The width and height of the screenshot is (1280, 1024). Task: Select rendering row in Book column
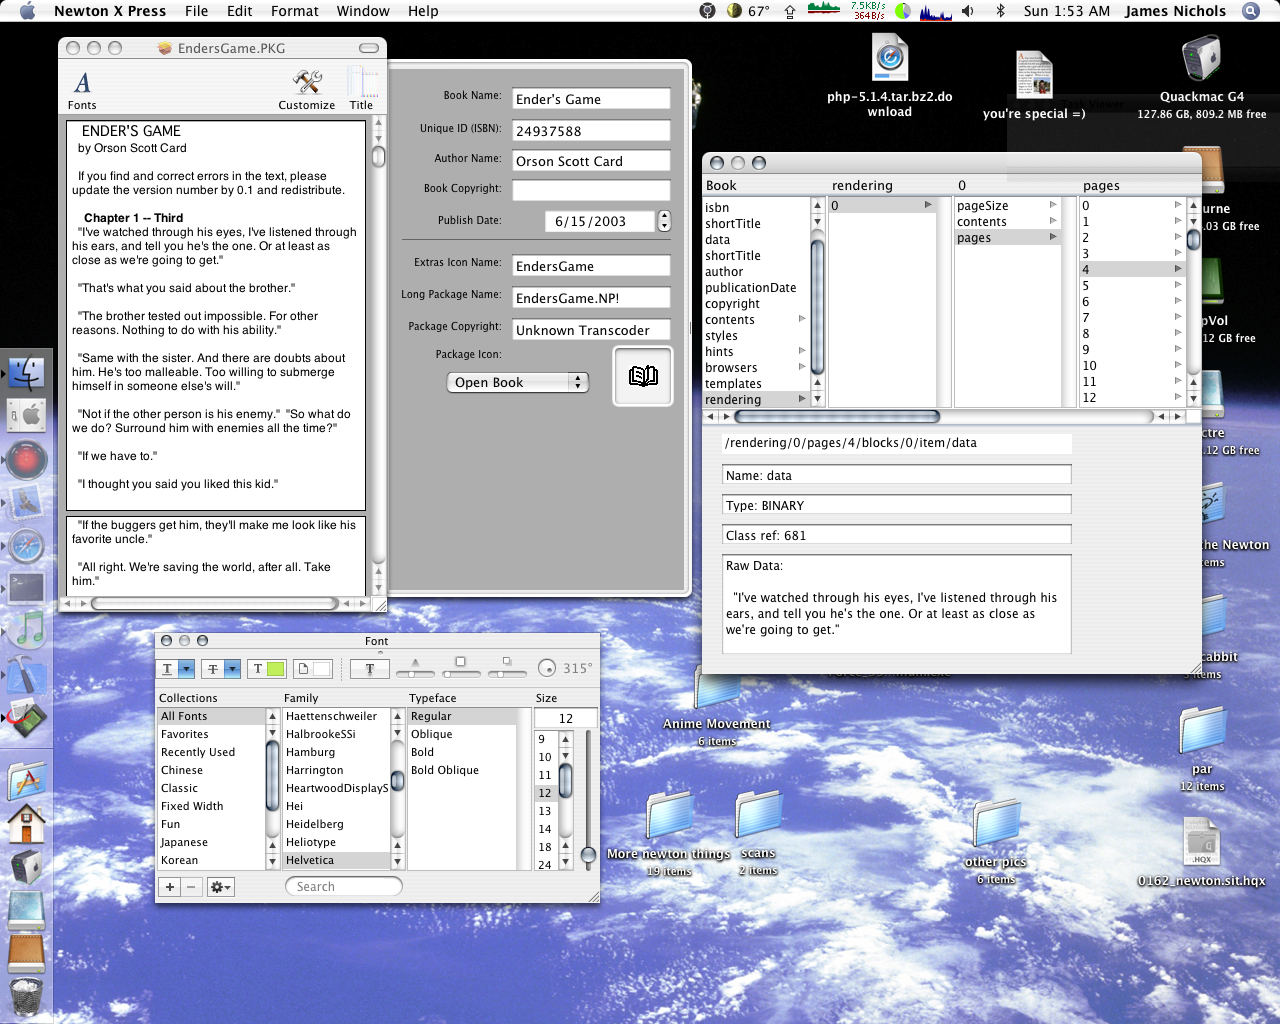click(755, 399)
